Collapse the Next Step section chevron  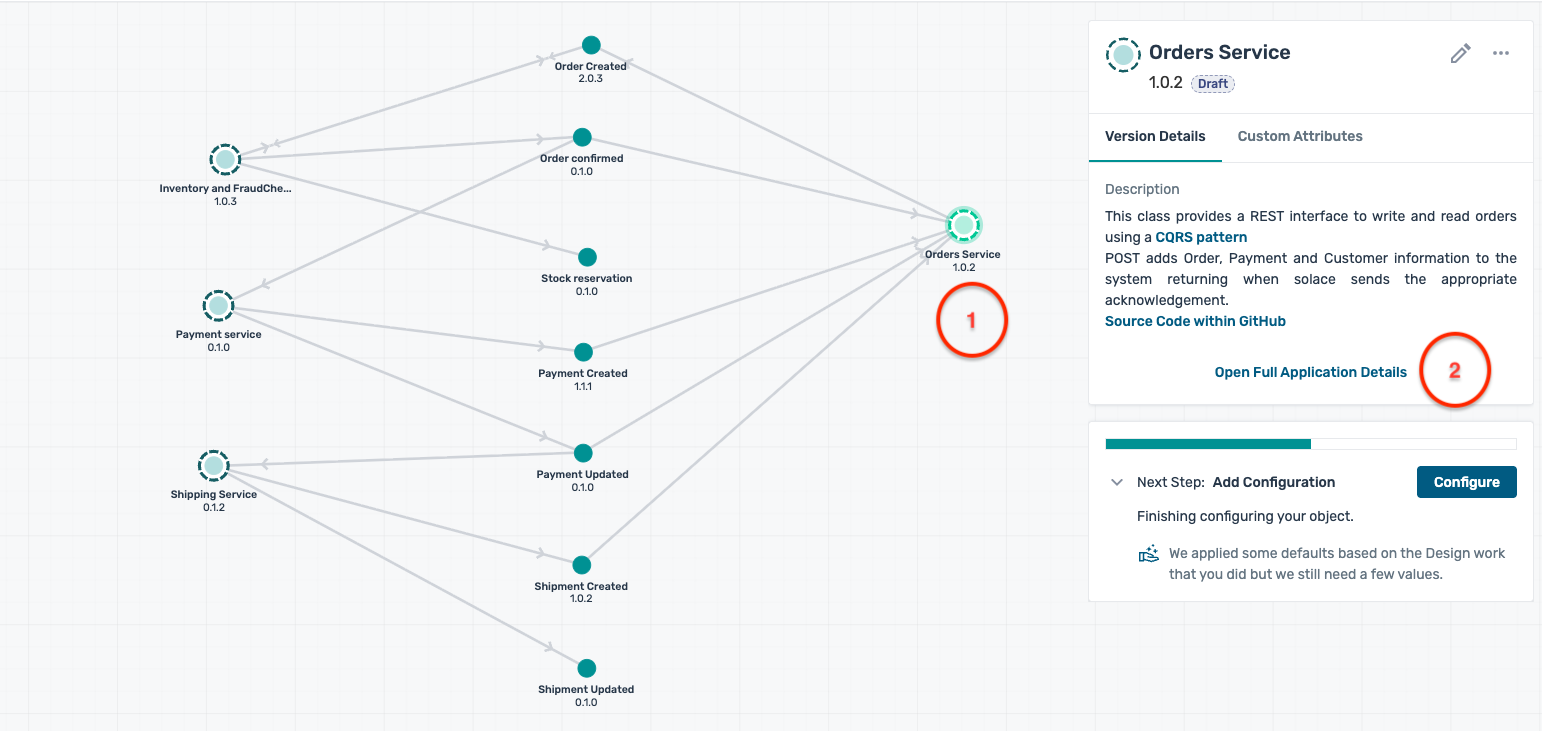(1116, 482)
